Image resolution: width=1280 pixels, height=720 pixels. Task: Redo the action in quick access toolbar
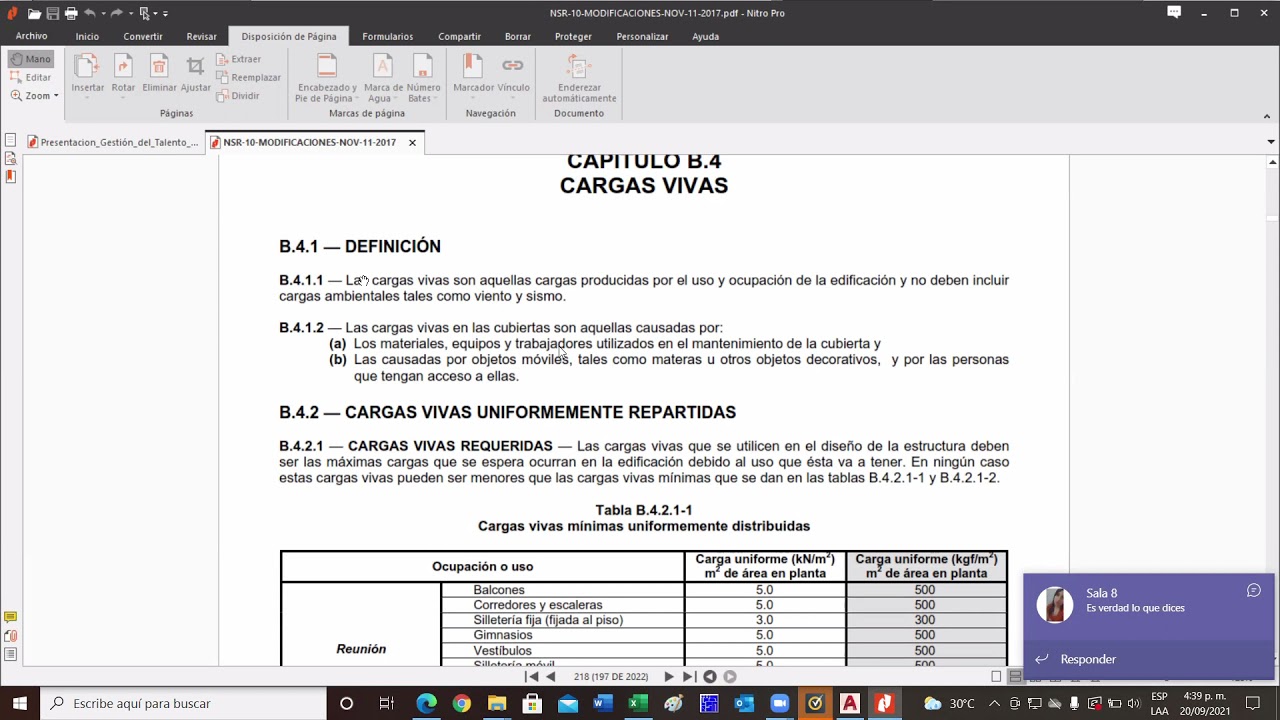(x=118, y=13)
